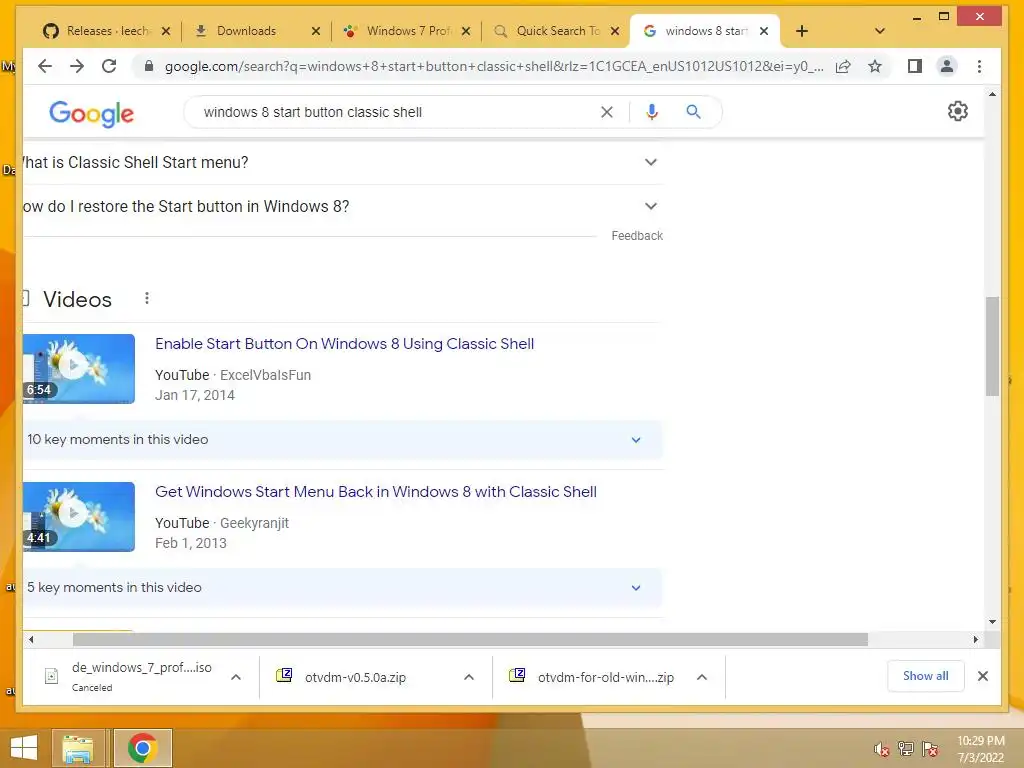Click the ExcelVbaIsFun channel text
The height and width of the screenshot is (768, 1024).
coord(265,375)
